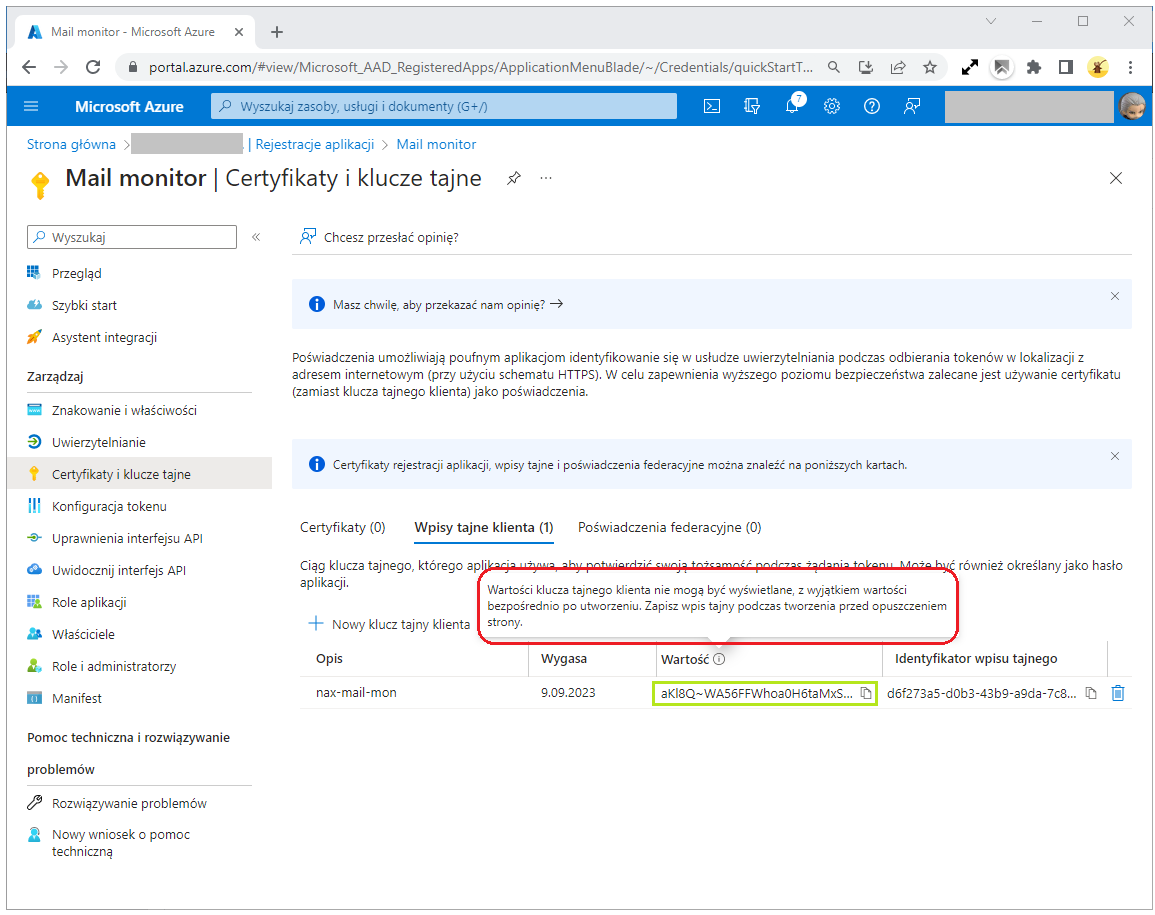Click the expiry date 9.09.2023
This screenshot has width=1155, height=915.
tap(568, 693)
